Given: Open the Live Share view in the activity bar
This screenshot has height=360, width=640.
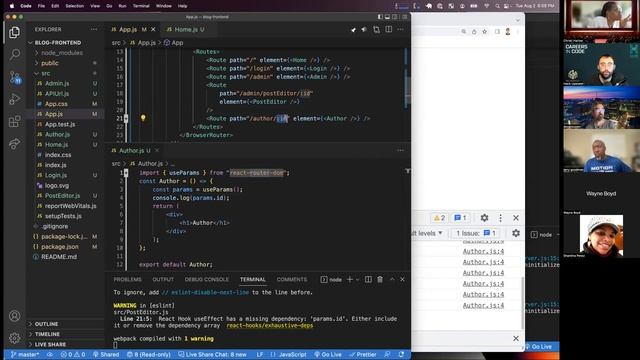Looking at the screenshot, I should 15,144.
